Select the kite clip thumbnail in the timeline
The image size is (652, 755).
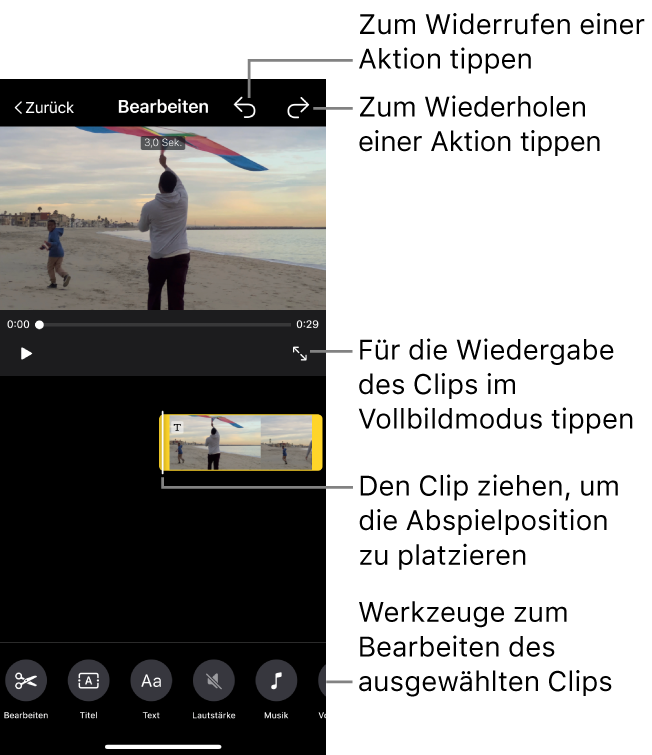pos(241,443)
